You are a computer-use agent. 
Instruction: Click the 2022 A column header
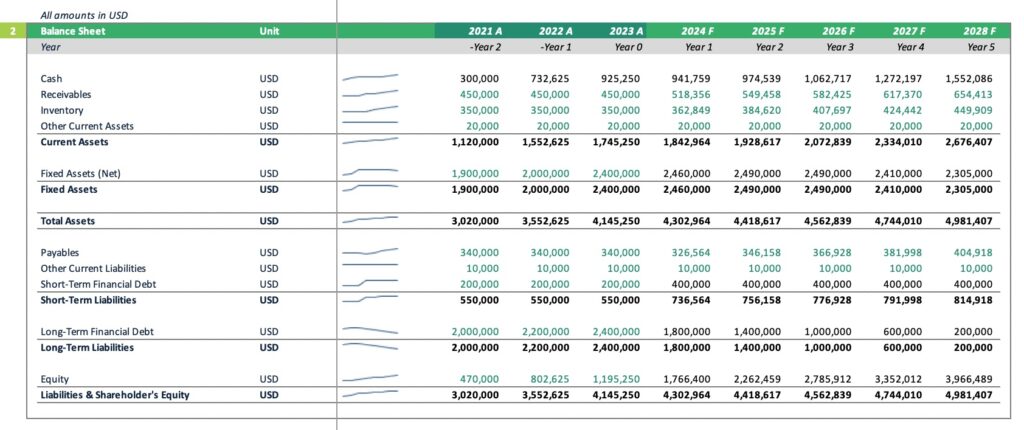point(555,31)
